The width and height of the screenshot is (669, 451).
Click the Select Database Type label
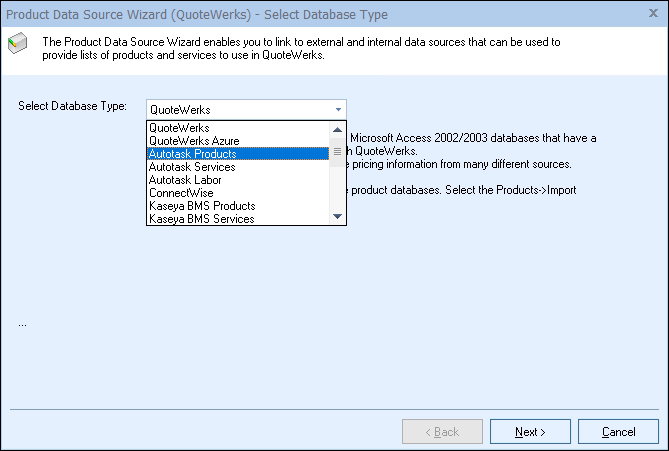pyautogui.click(x=65, y=106)
